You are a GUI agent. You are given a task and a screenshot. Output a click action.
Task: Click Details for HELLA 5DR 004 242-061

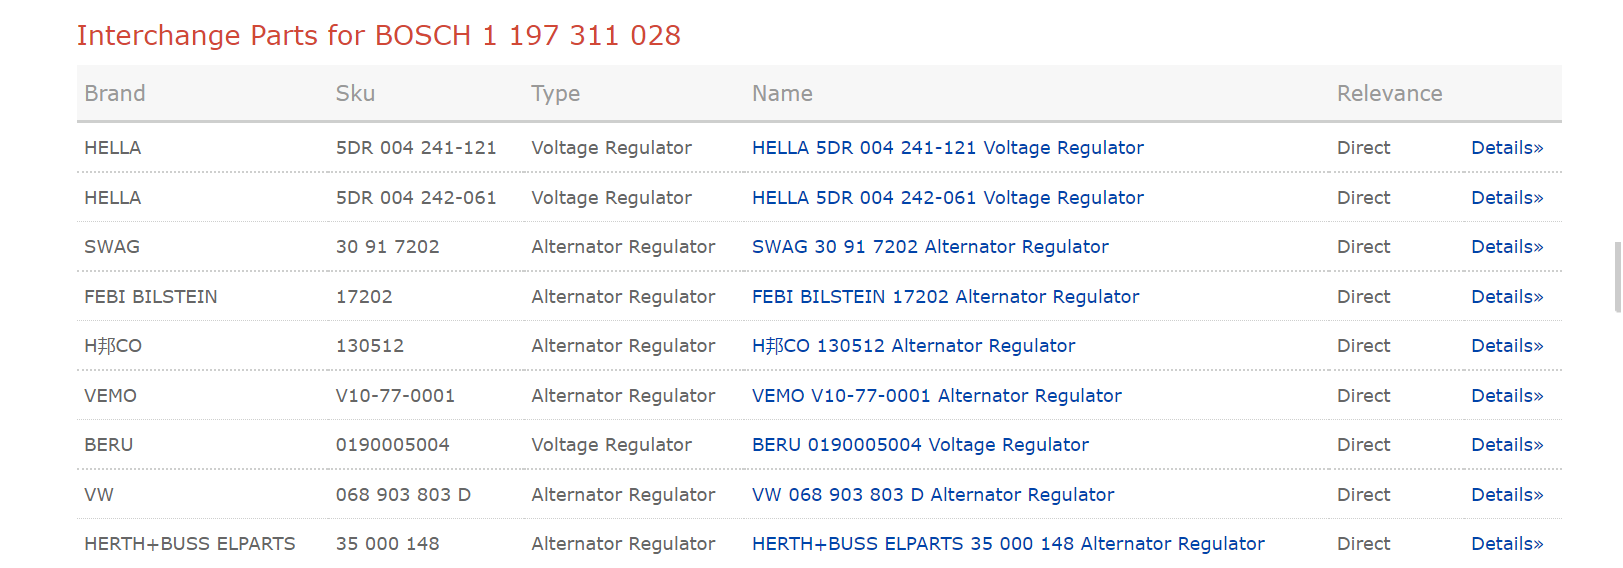pos(1506,198)
